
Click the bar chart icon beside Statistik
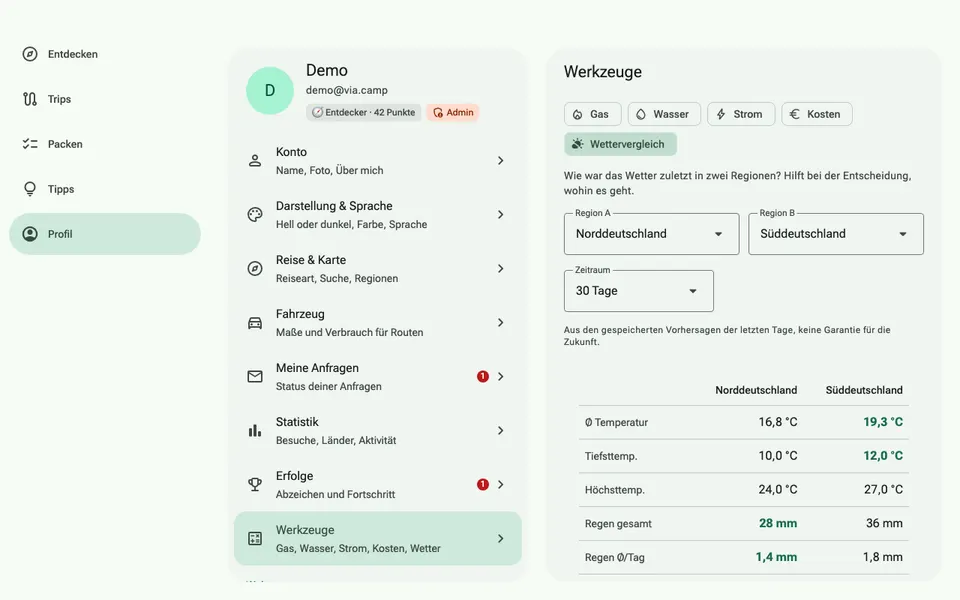pos(255,430)
